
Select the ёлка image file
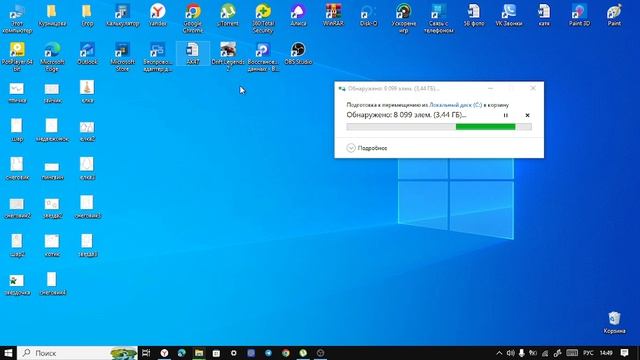87,92
